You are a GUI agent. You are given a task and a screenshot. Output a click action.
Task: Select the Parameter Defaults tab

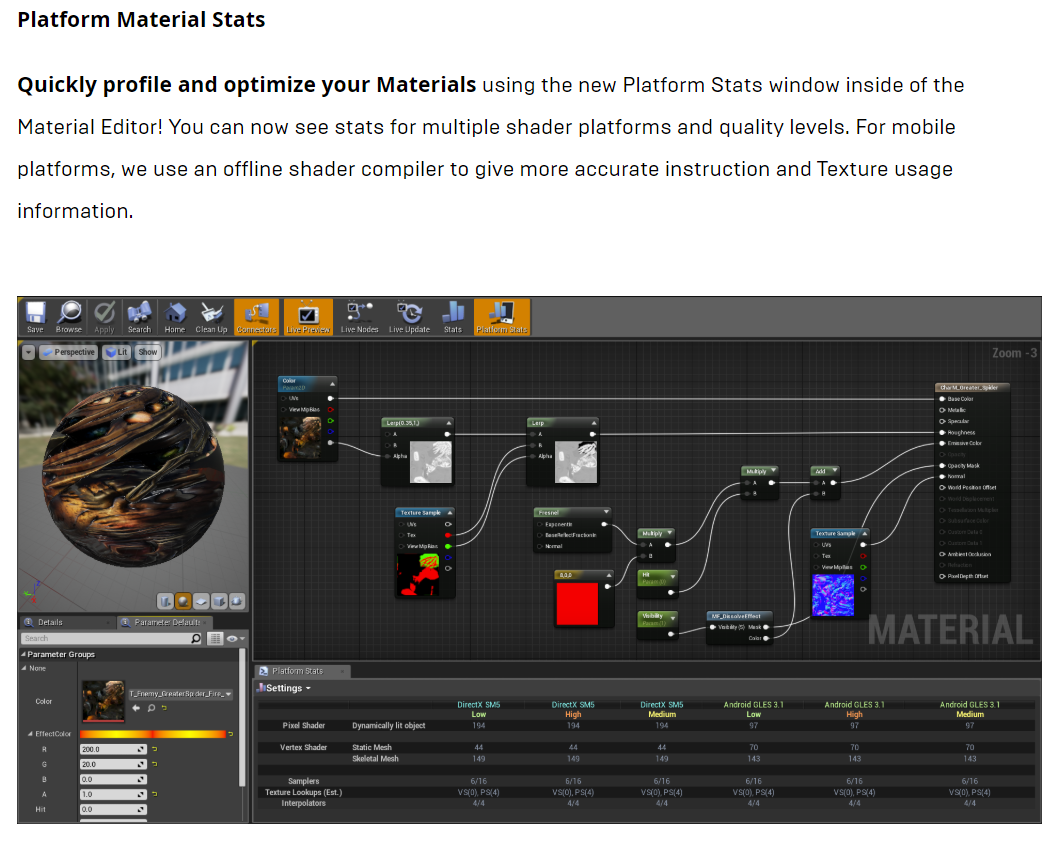(167, 622)
